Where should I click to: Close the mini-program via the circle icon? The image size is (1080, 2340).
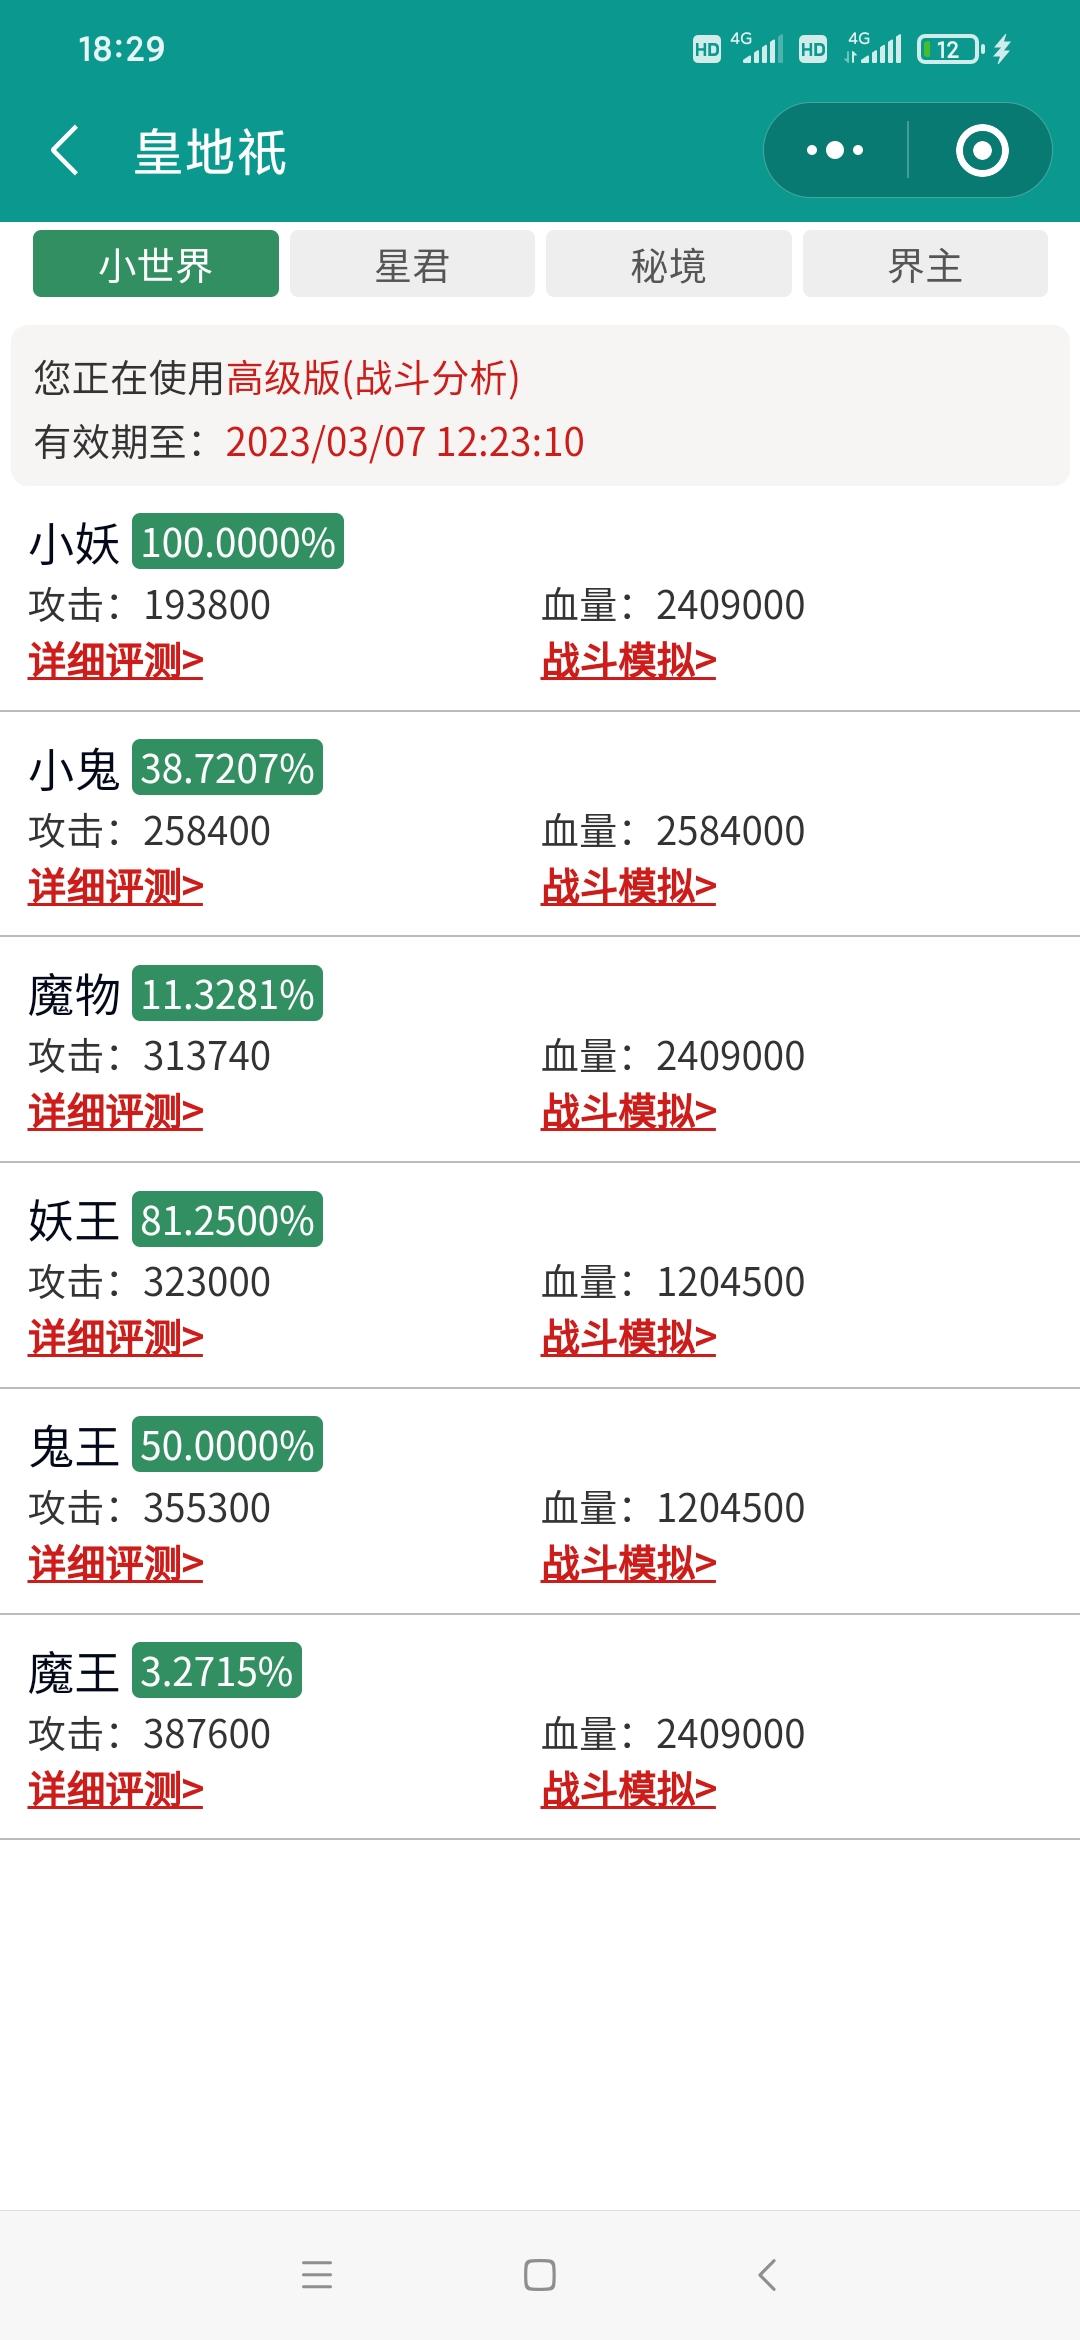coord(982,150)
